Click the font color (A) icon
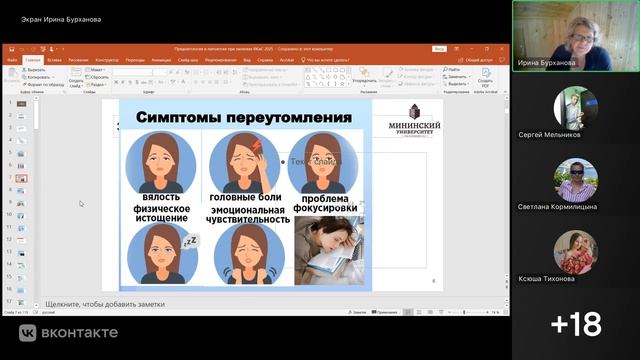This screenshot has height=360, width=640. (183, 82)
